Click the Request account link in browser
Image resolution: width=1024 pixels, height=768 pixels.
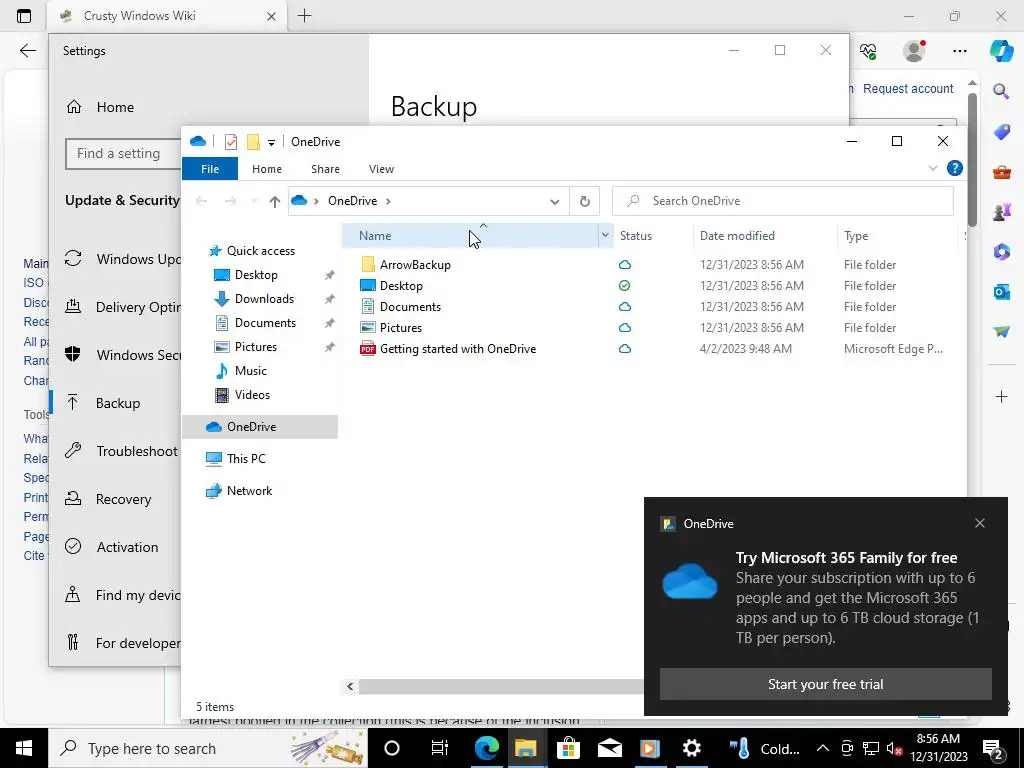point(908,89)
